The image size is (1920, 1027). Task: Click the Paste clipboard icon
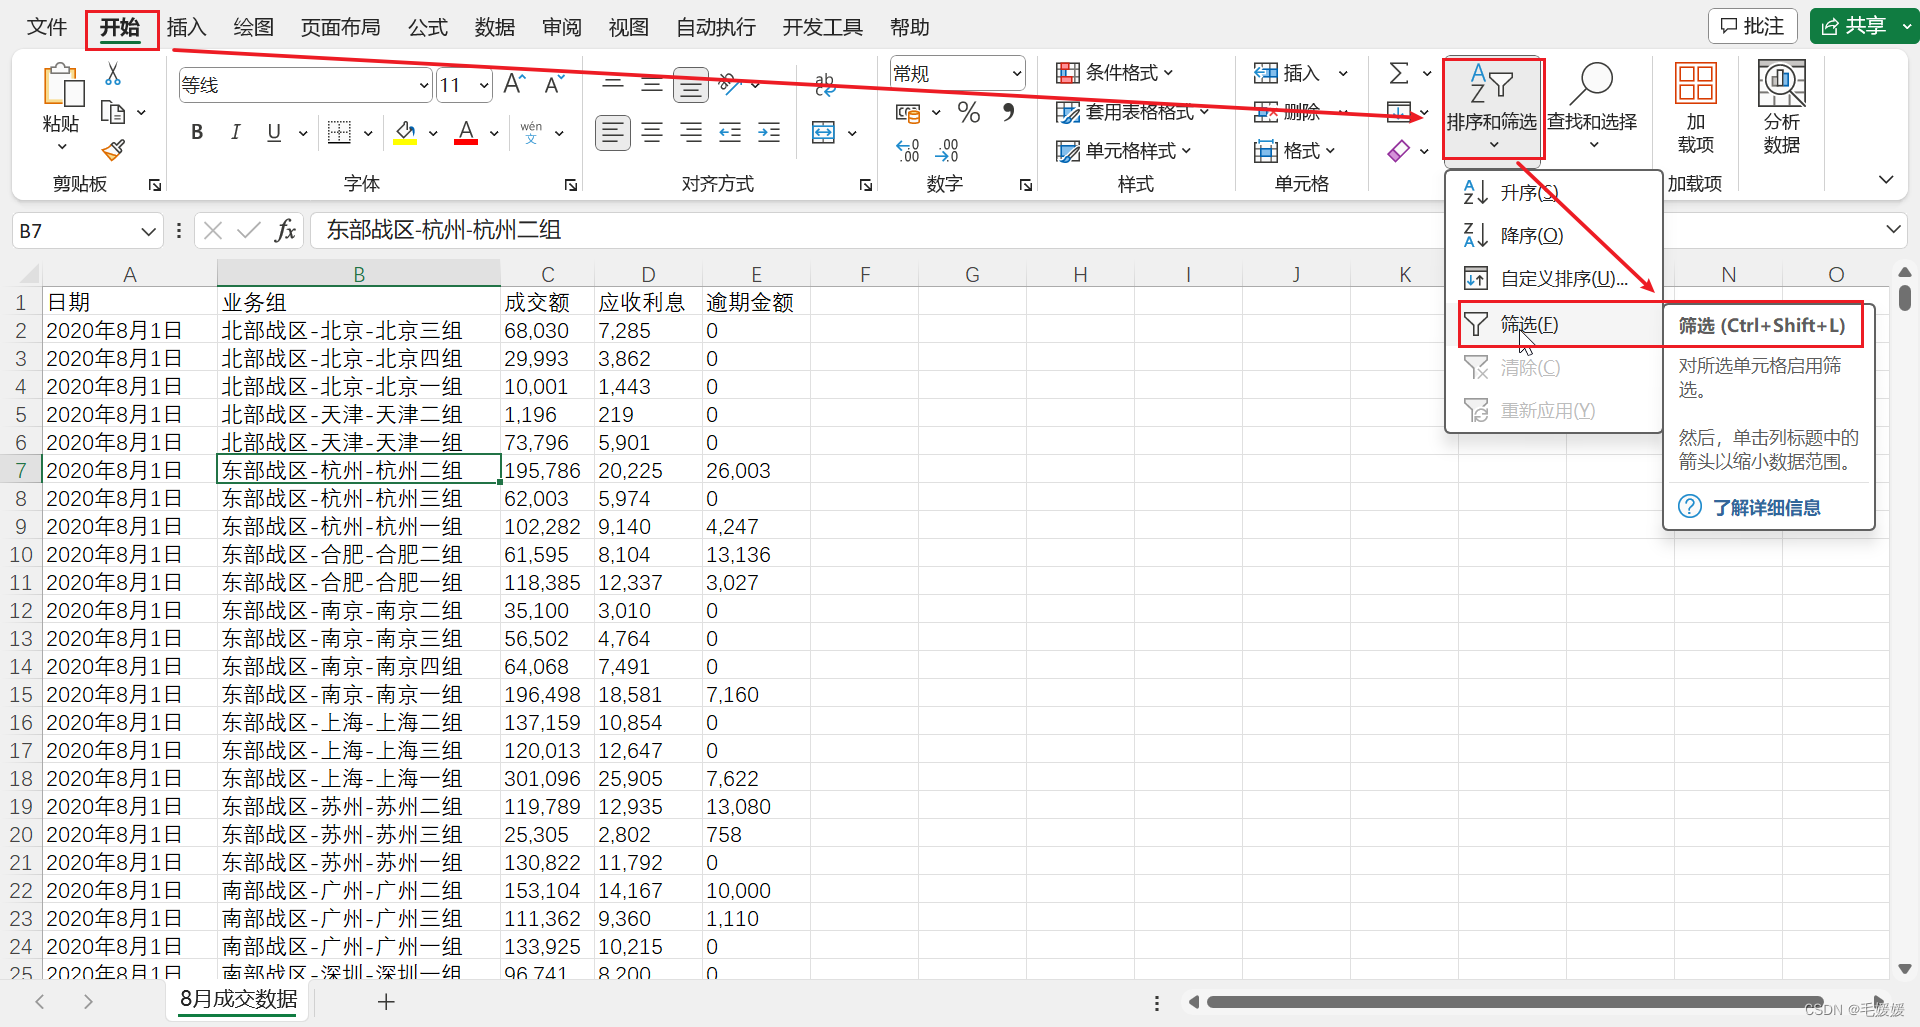pos(62,86)
